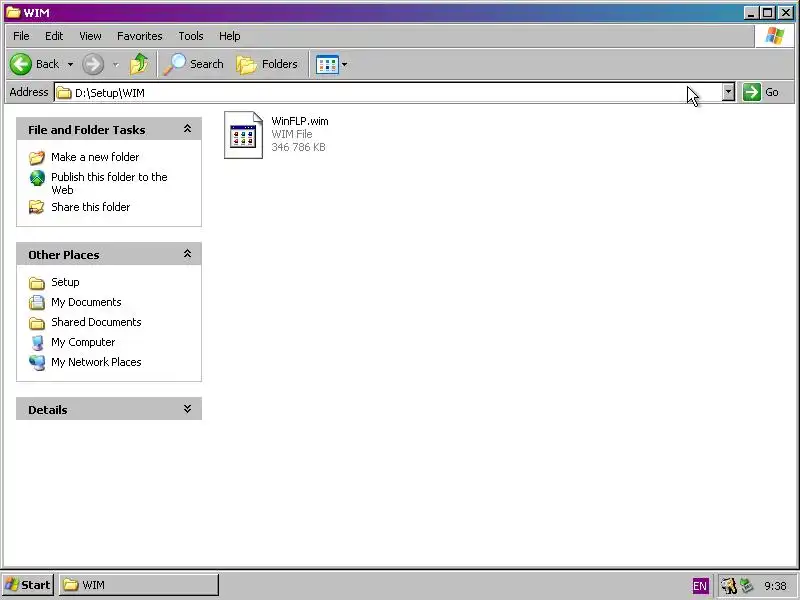Click Publish this folder to the Web

point(109,183)
